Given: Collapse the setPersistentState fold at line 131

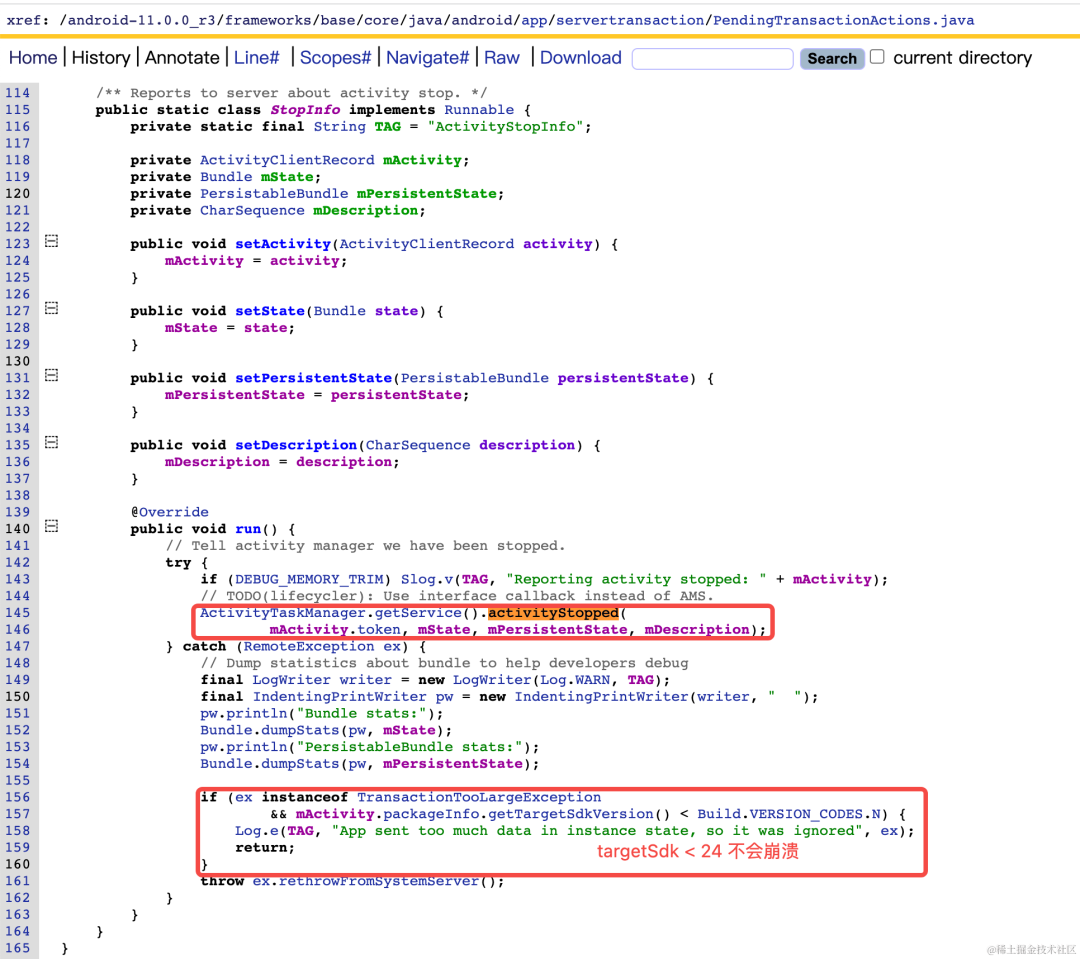Looking at the screenshot, I should [52, 375].
